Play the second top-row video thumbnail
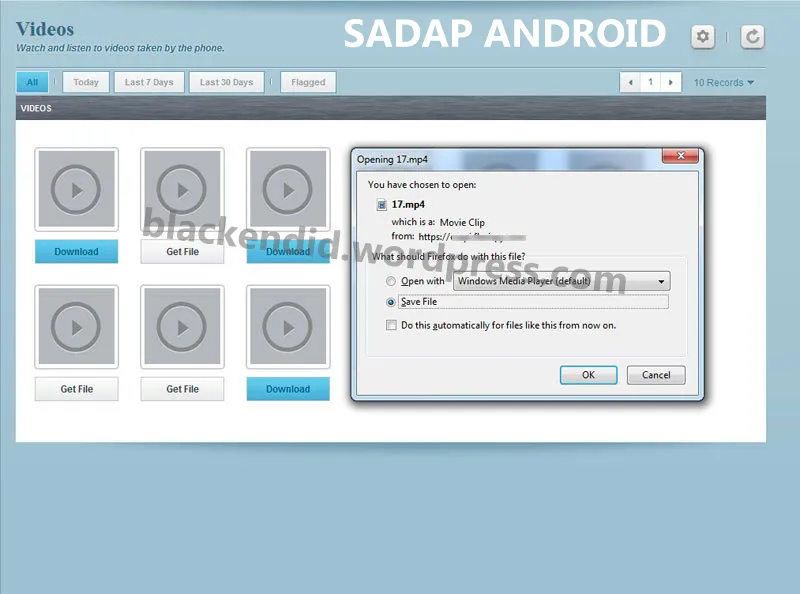Image resolution: width=800 pixels, height=594 pixels. (182, 189)
